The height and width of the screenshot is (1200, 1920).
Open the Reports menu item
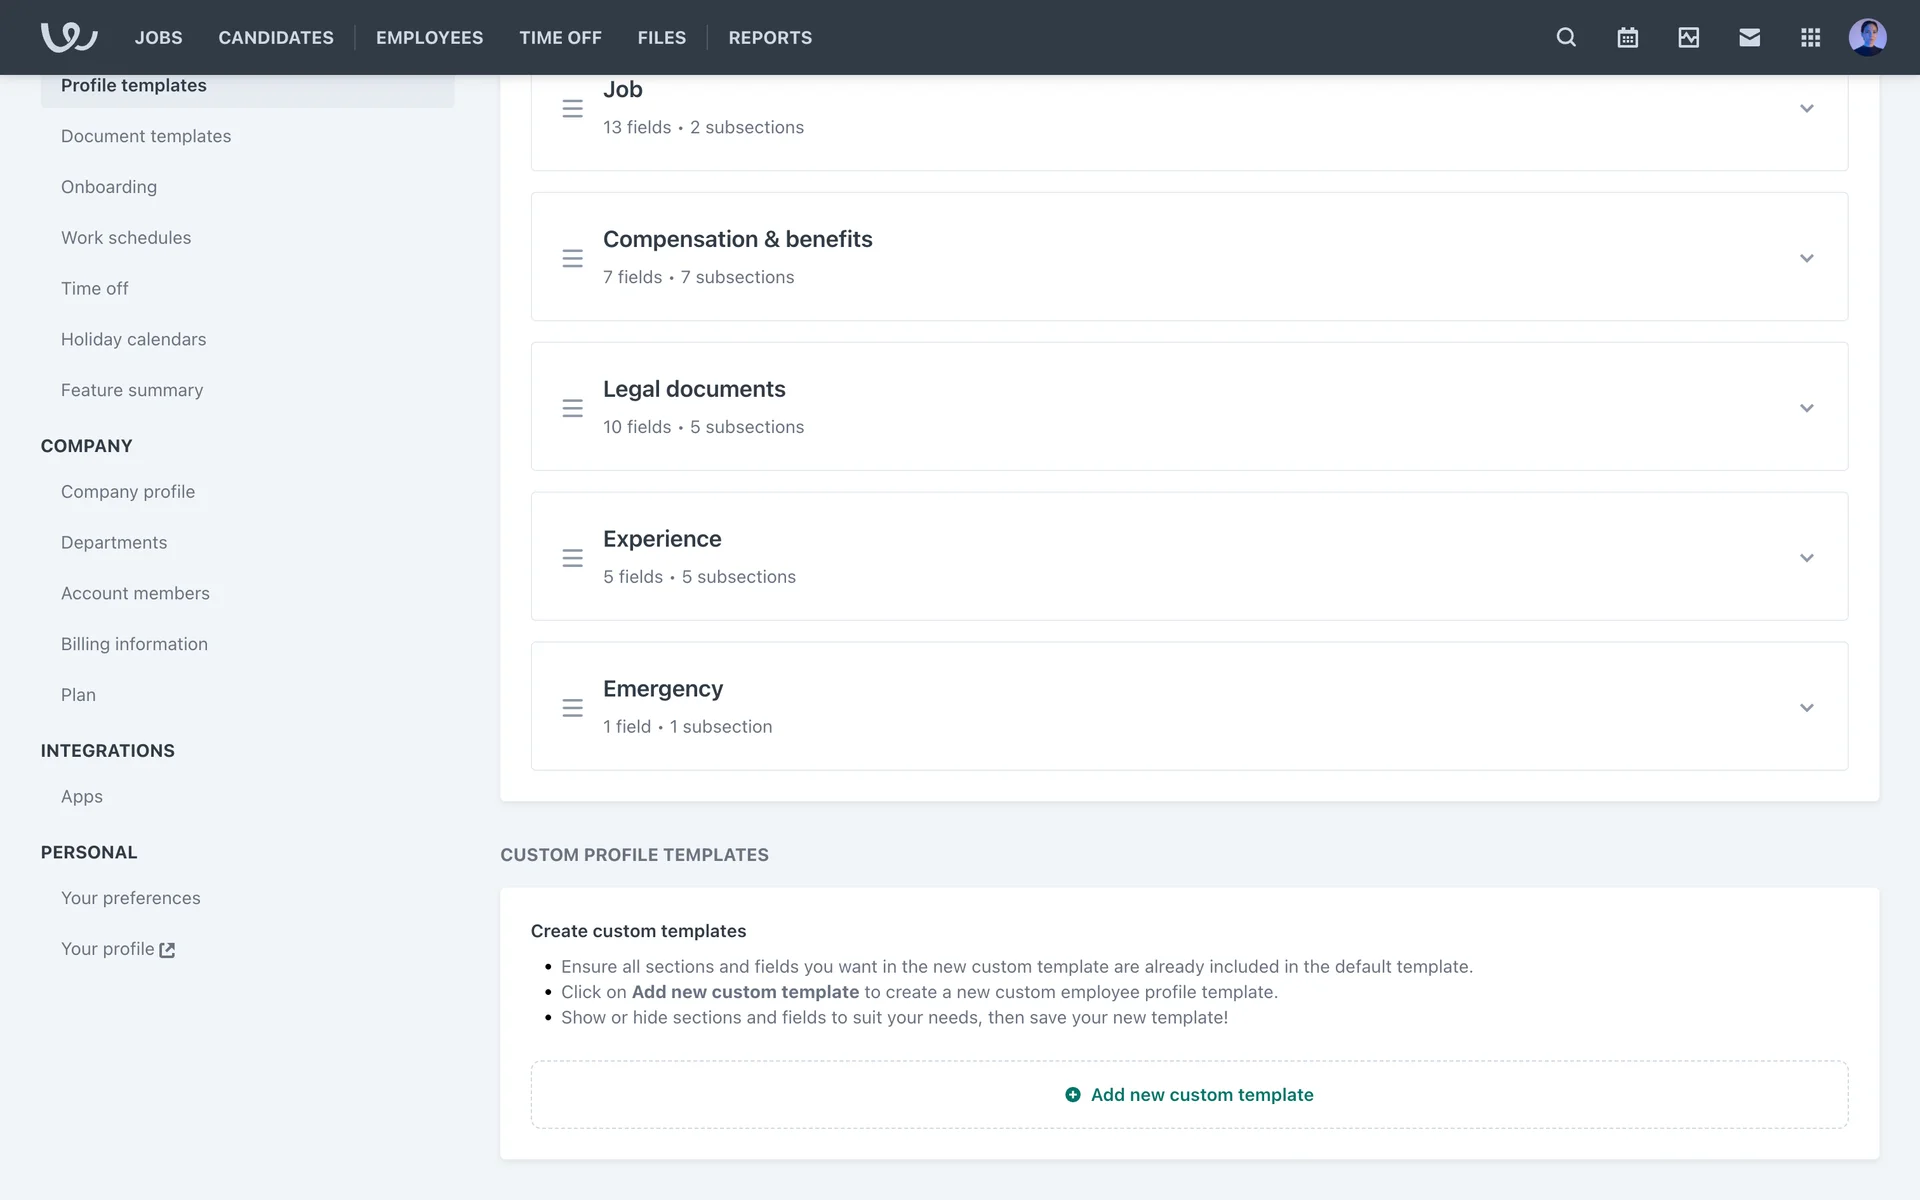[770, 37]
